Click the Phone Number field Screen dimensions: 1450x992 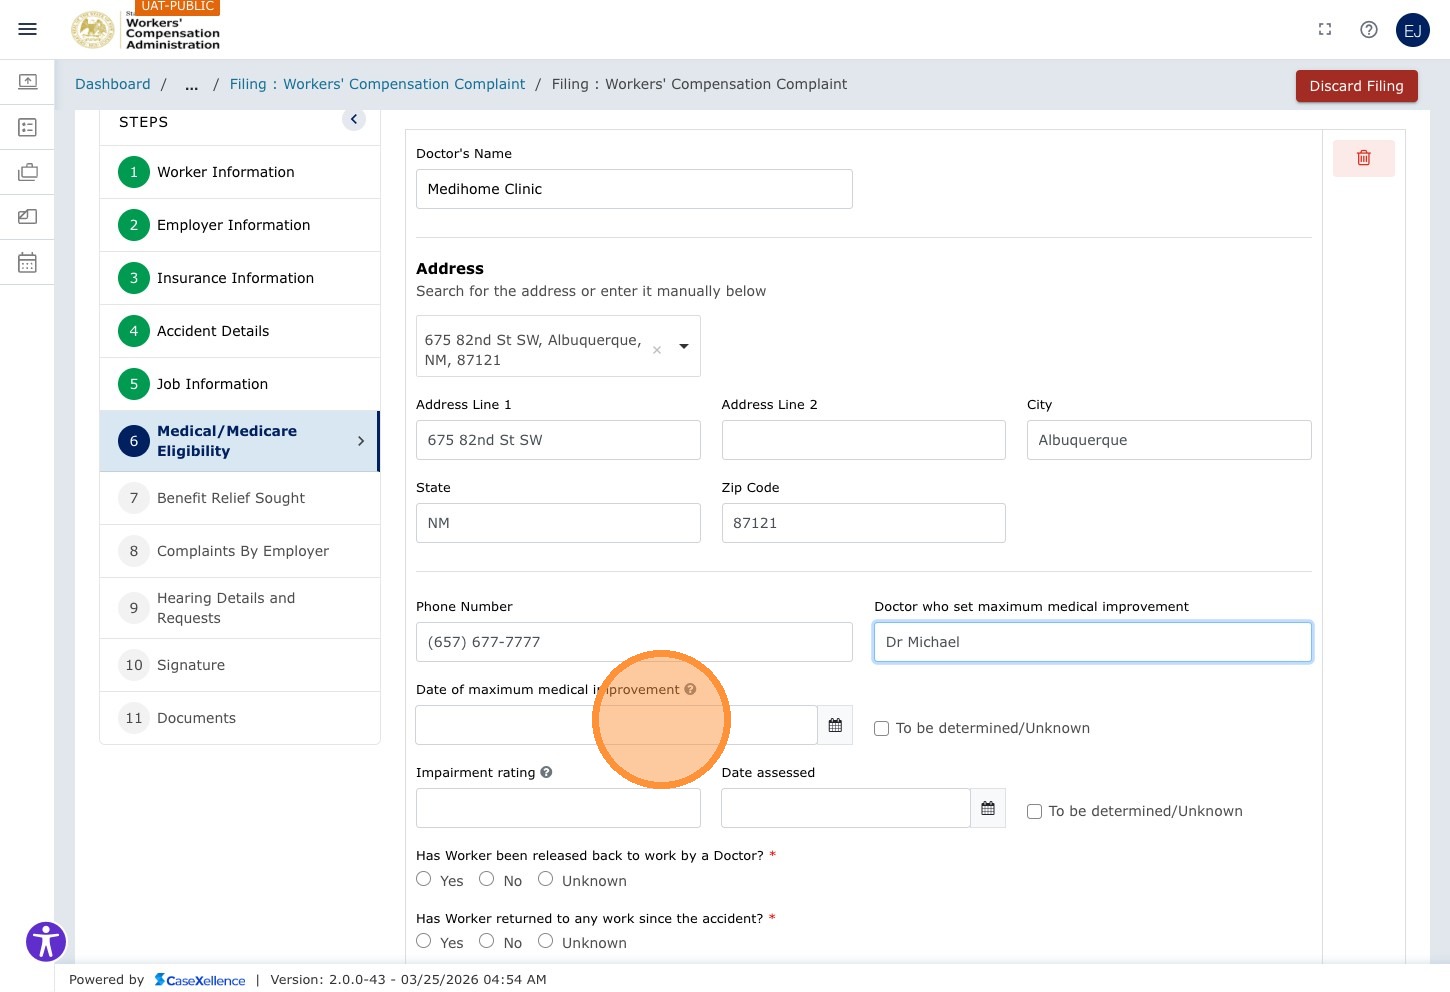tap(634, 642)
